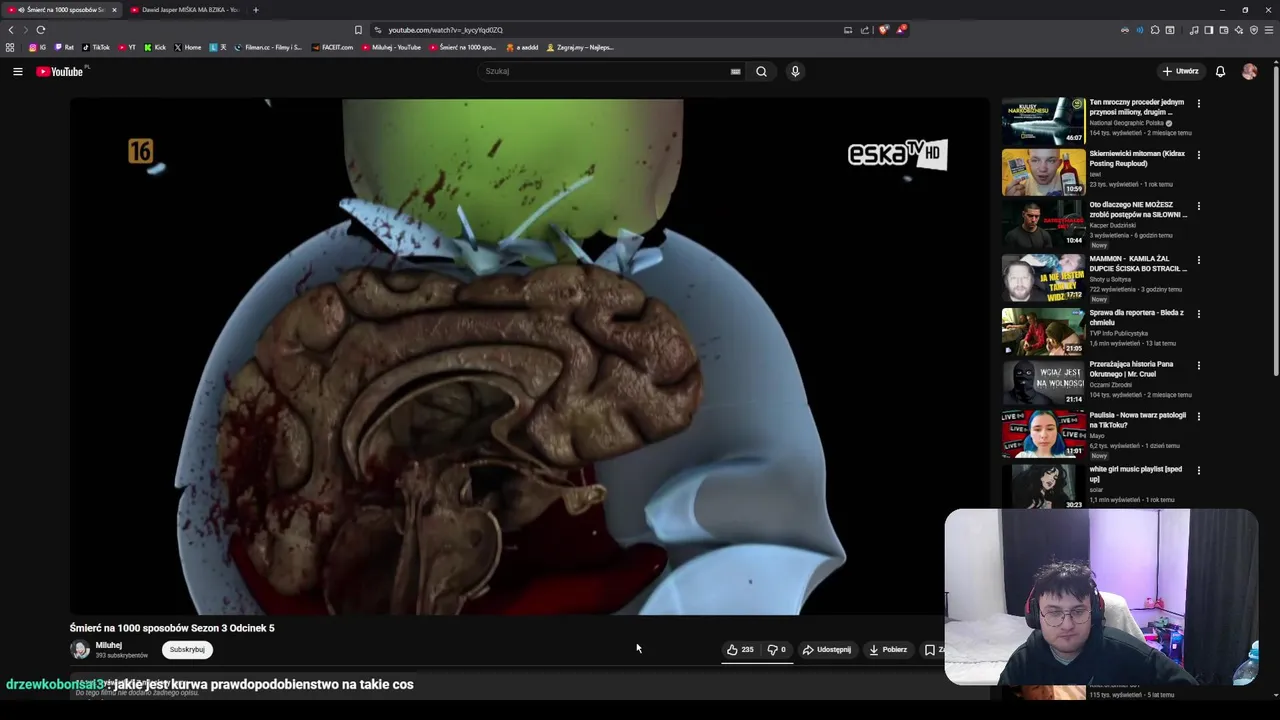
Task: Open the Miluhej - YouTube bookmark
Action: pos(392,47)
